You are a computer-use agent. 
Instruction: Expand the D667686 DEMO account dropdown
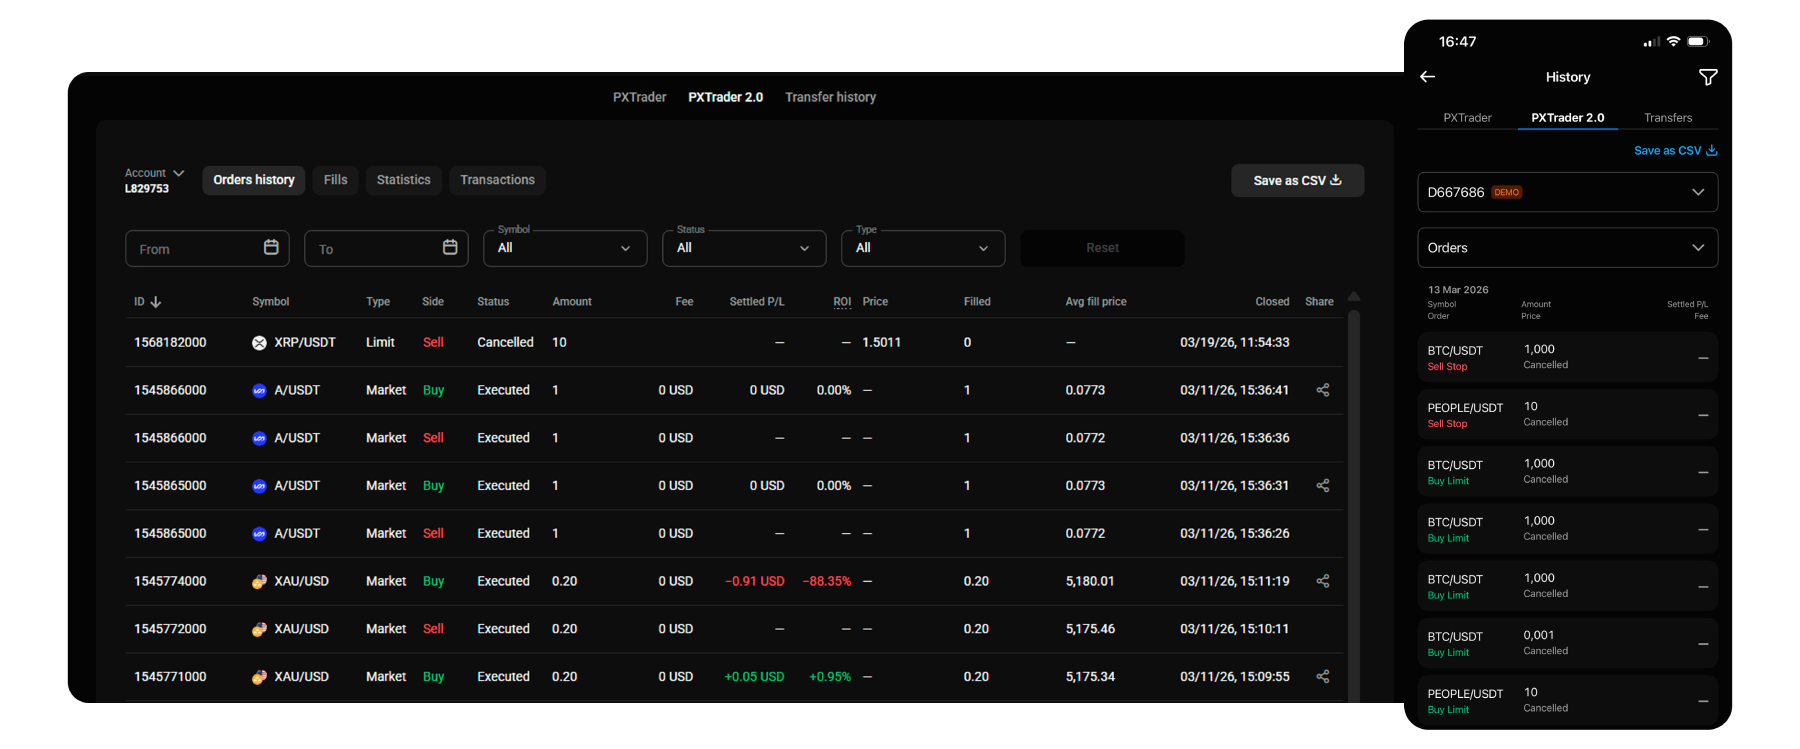(1568, 192)
